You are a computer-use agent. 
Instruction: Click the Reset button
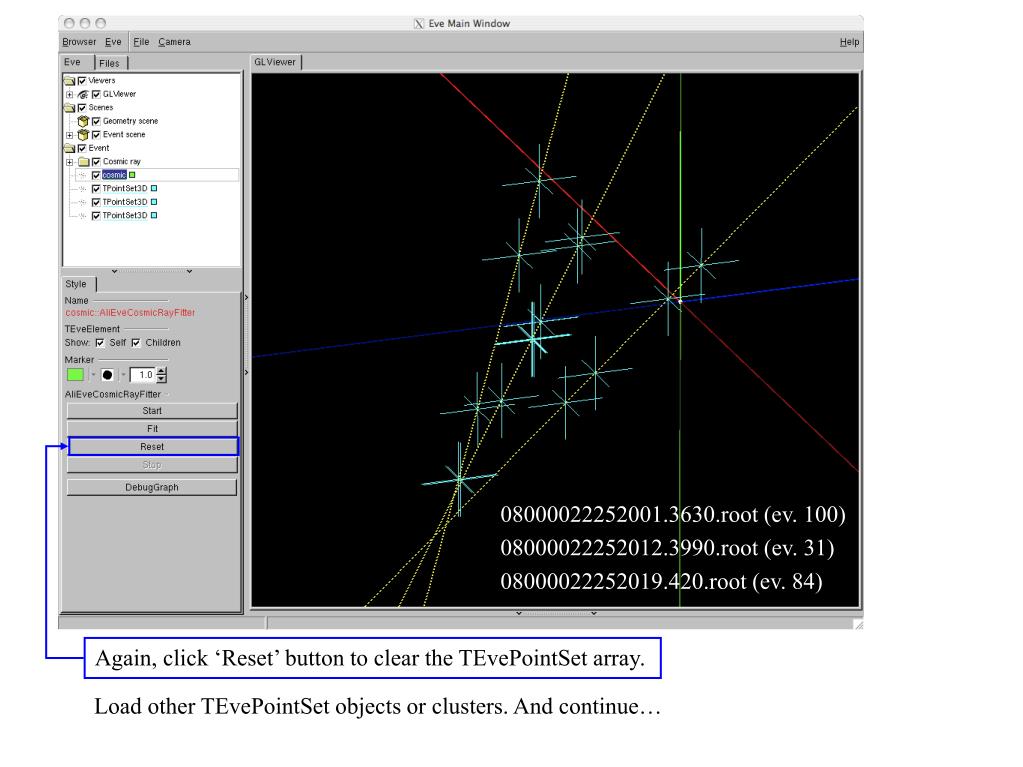[152, 447]
